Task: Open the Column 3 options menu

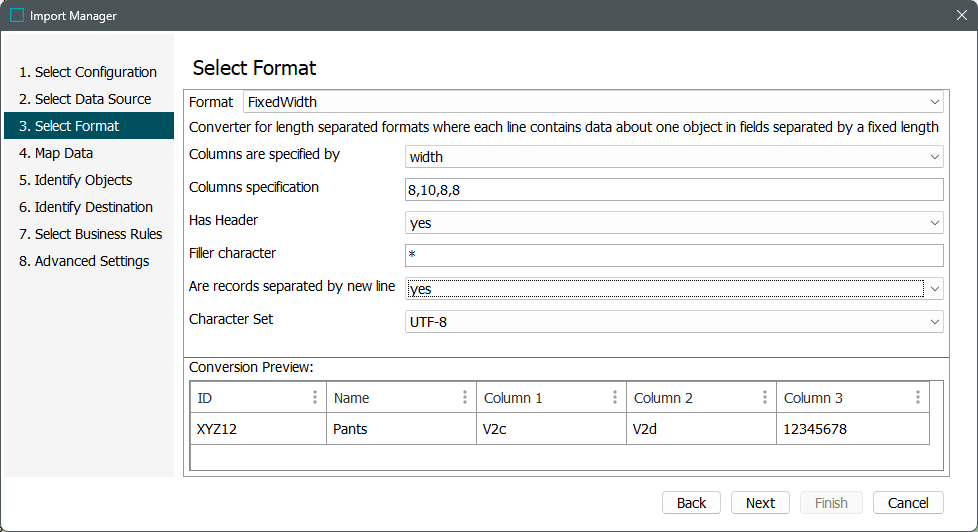Action: (918, 397)
